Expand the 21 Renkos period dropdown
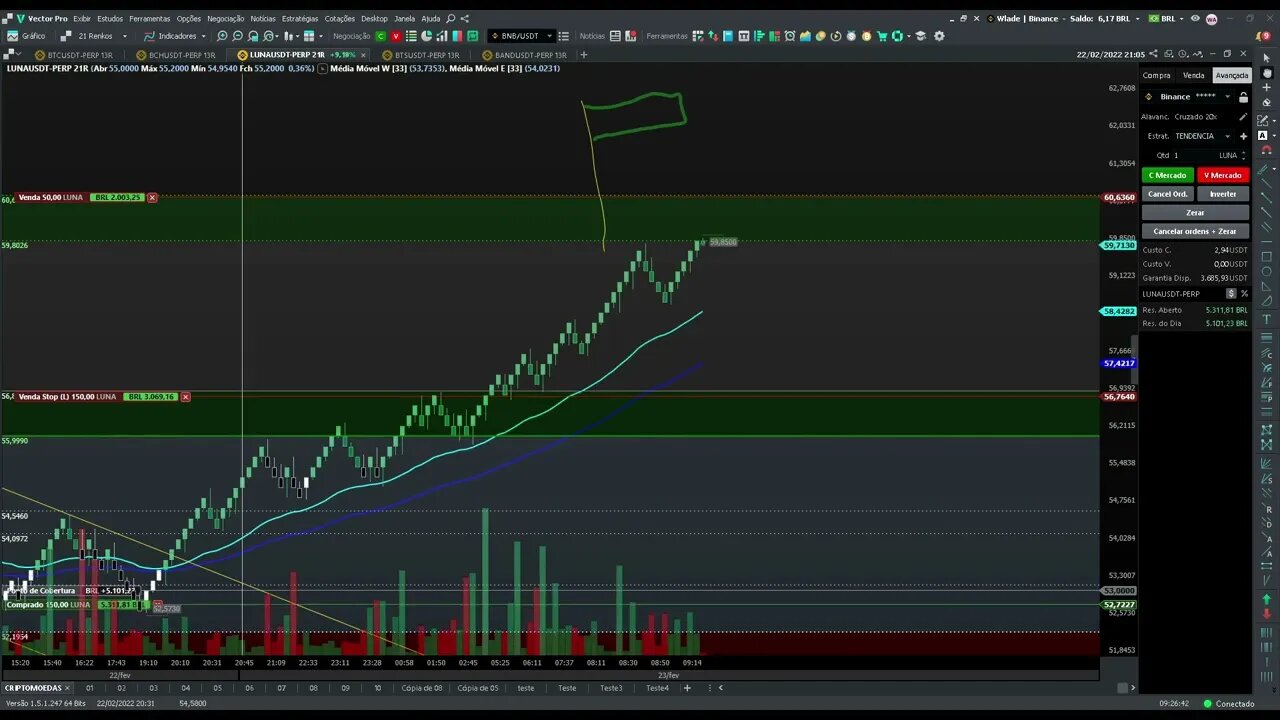This screenshot has height=720, width=1280. click(123, 36)
